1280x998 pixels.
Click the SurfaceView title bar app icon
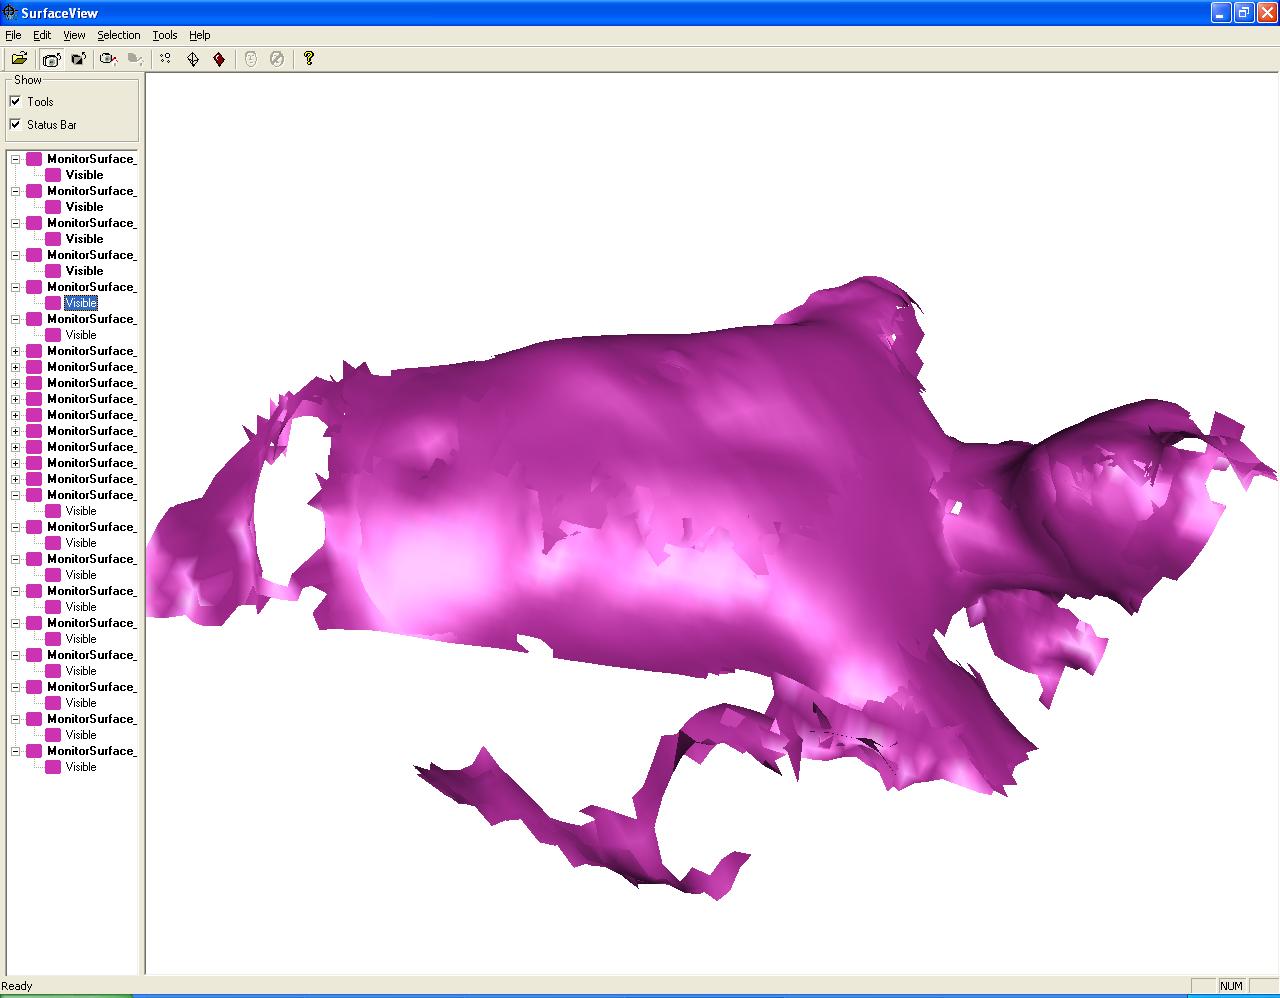coord(10,13)
